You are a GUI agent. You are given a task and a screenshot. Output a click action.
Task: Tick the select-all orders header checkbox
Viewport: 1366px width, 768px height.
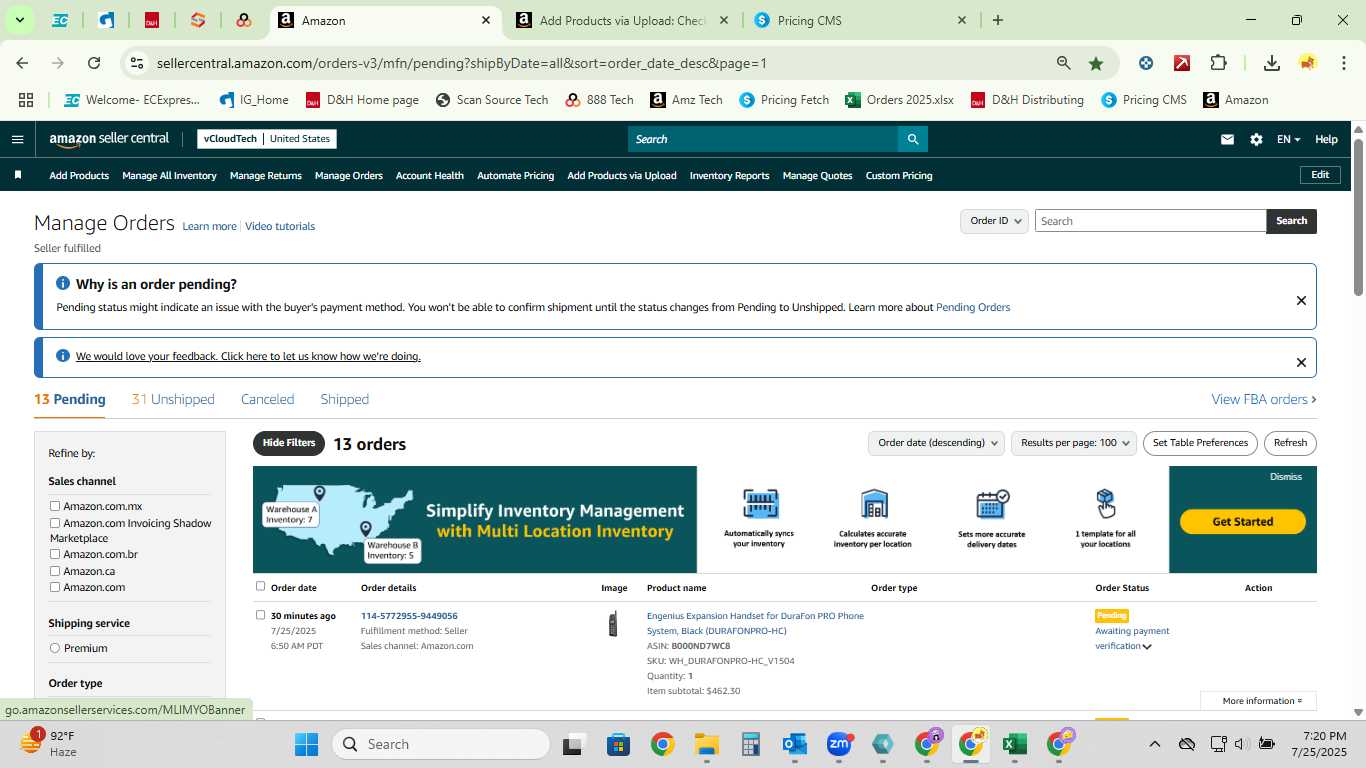click(x=261, y=586)
